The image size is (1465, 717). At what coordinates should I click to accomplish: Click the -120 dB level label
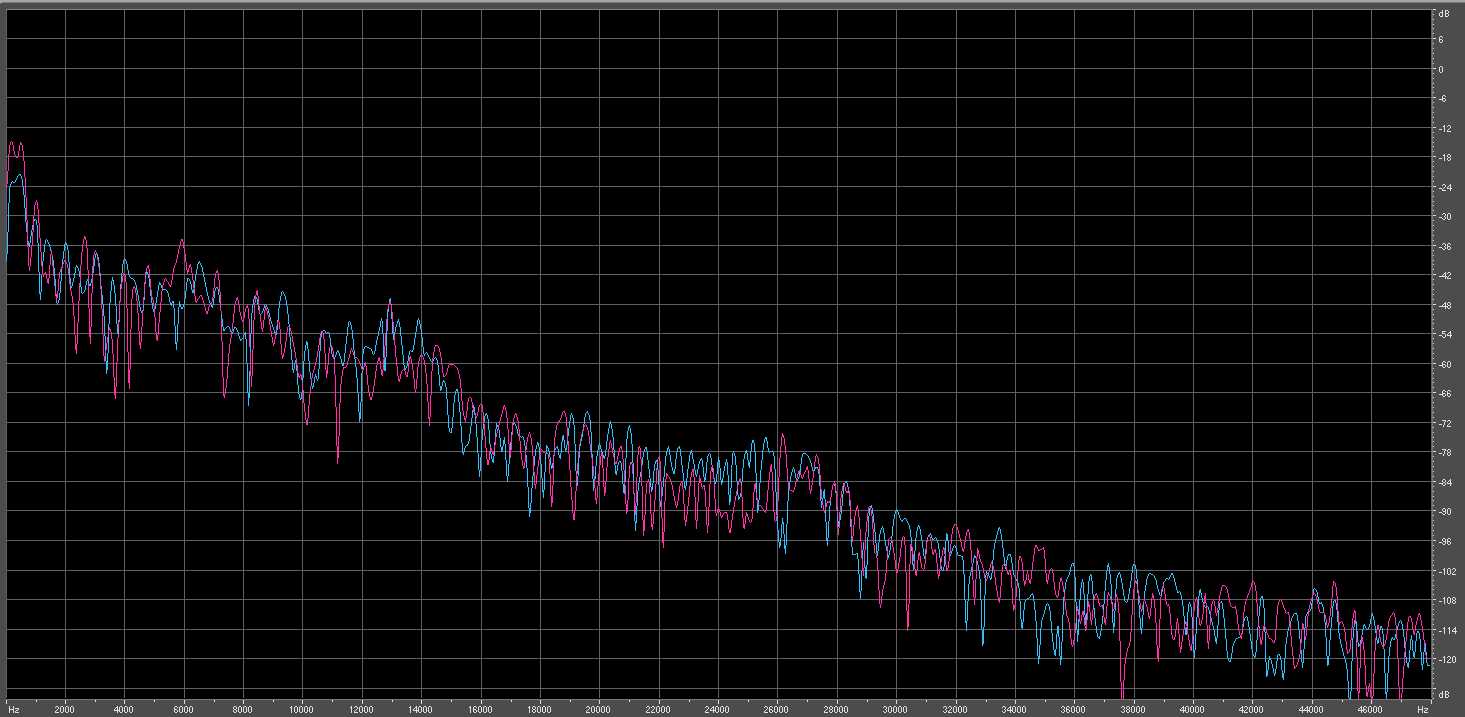1444,659
